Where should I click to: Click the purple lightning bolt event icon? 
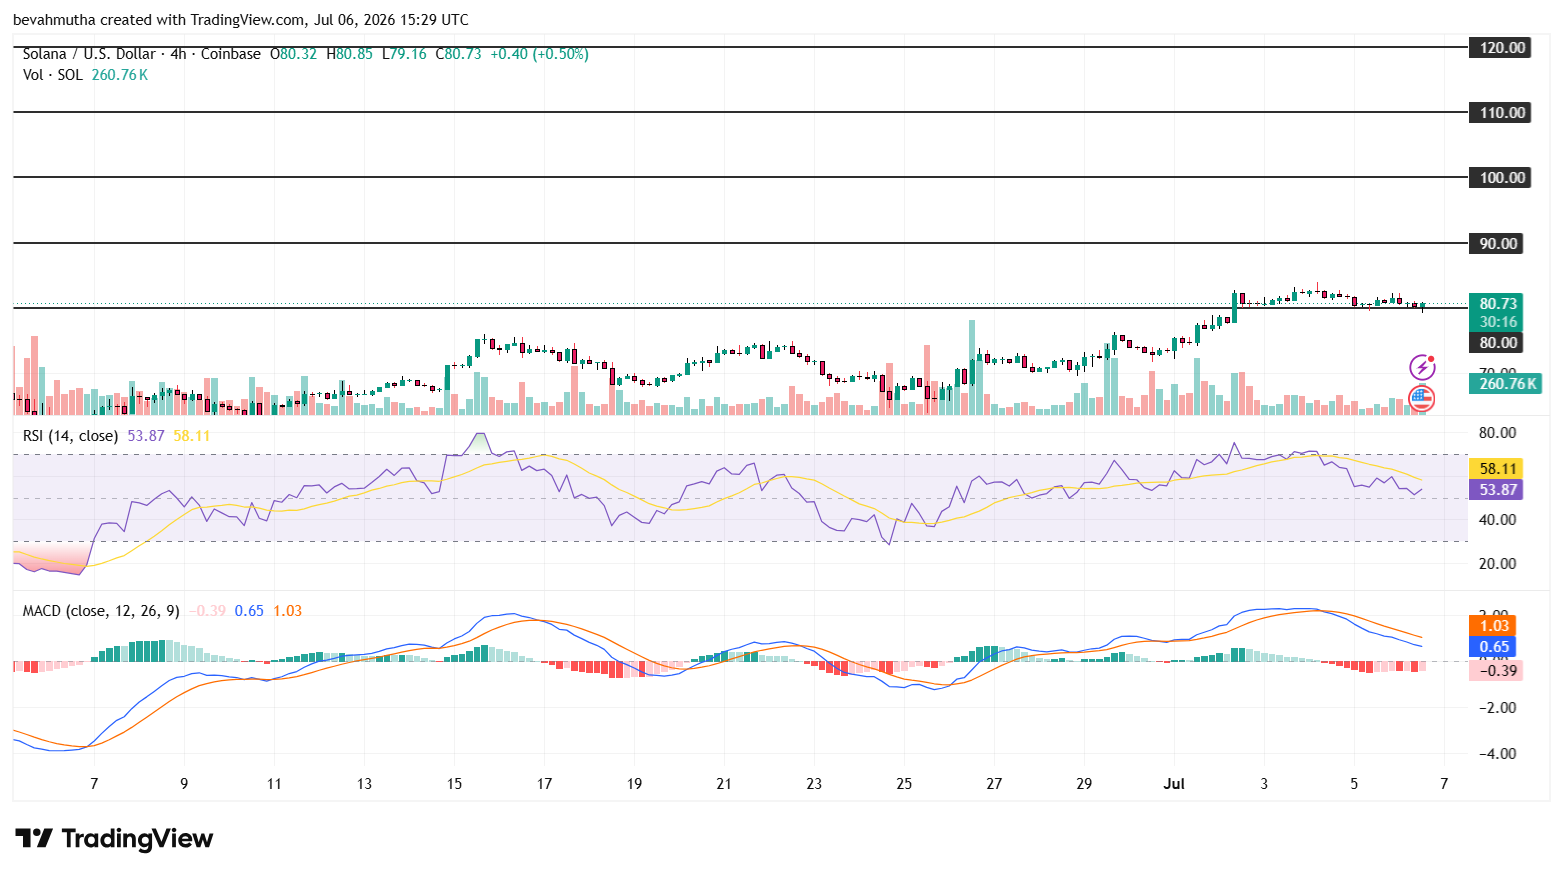tap(1422, 367)
